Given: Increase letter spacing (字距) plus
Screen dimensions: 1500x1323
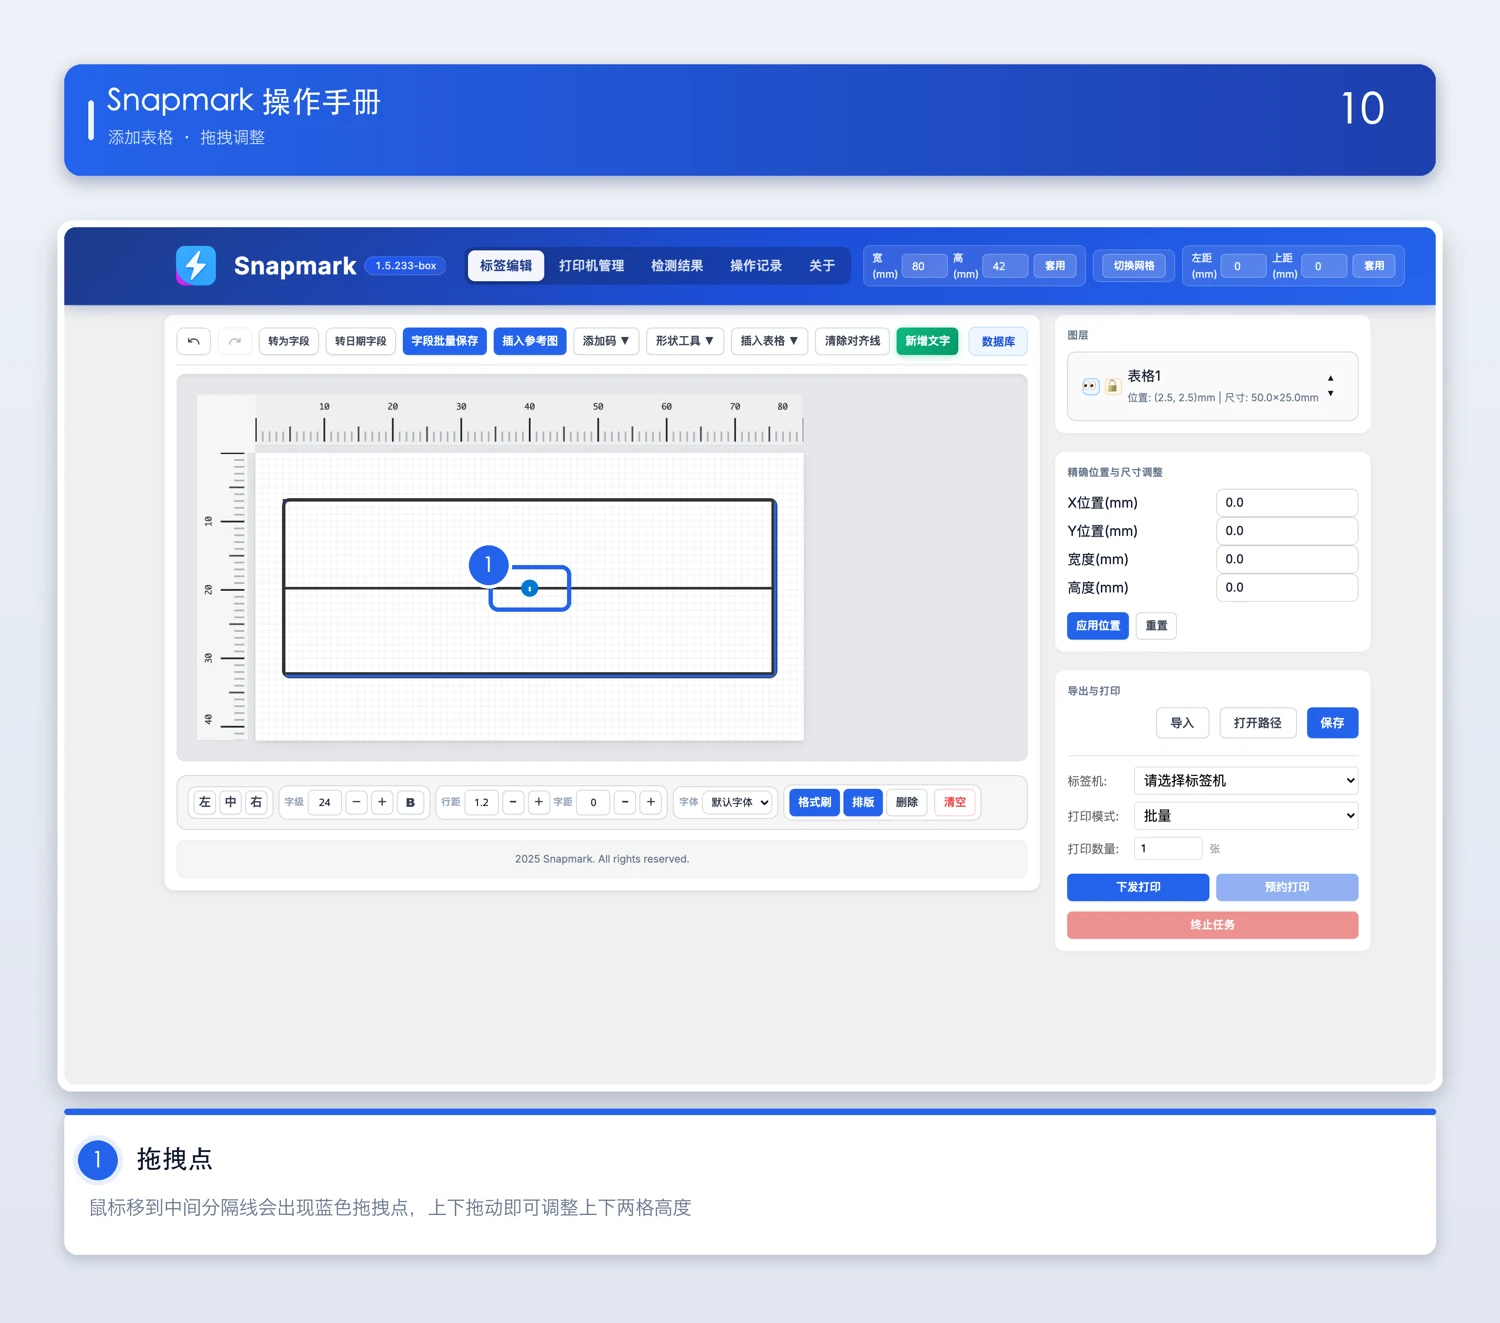Looking at the screenshot, I should pos(651,802).
